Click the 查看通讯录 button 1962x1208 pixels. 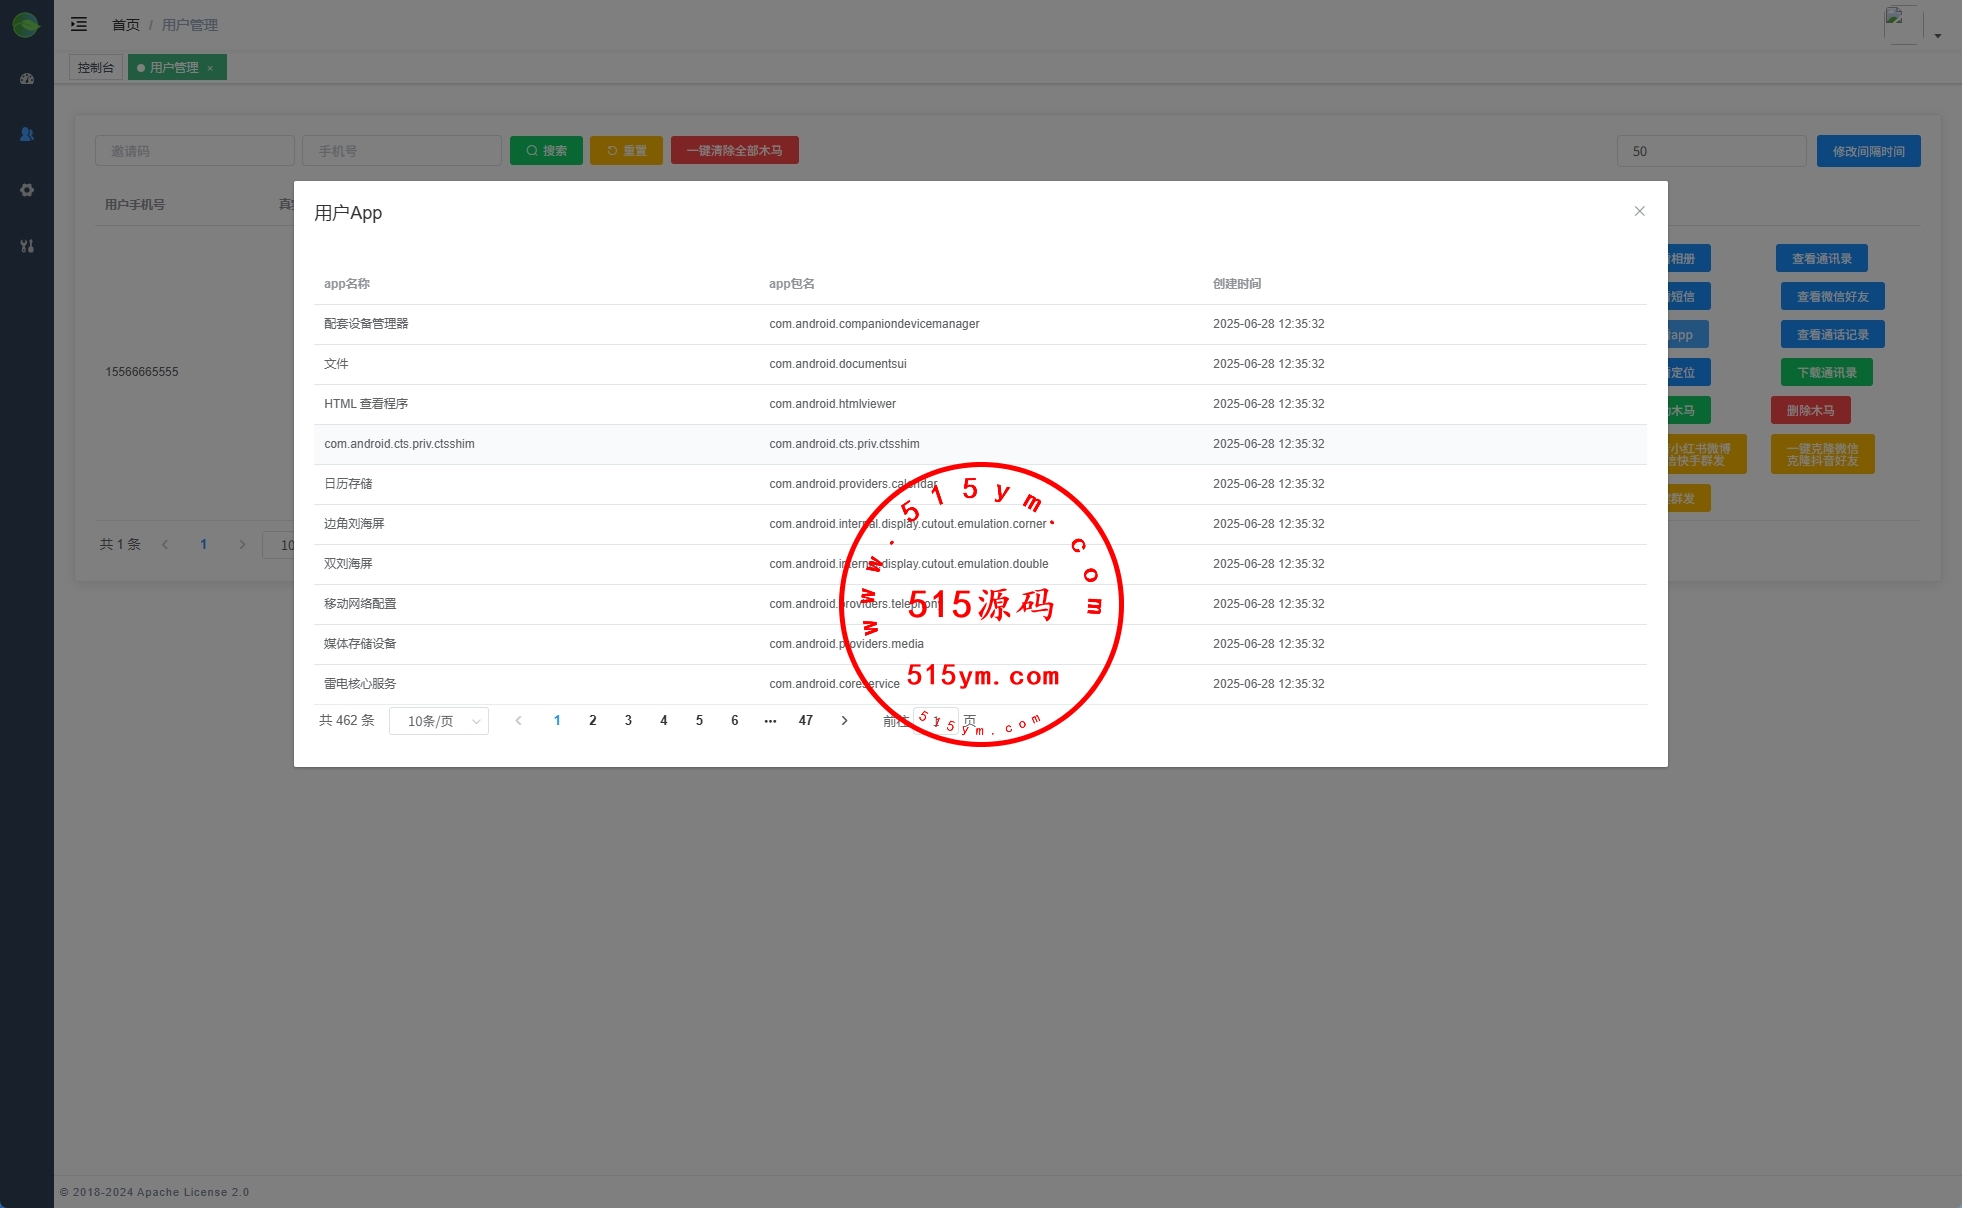pyautogui.click(x=1821, y=259)
